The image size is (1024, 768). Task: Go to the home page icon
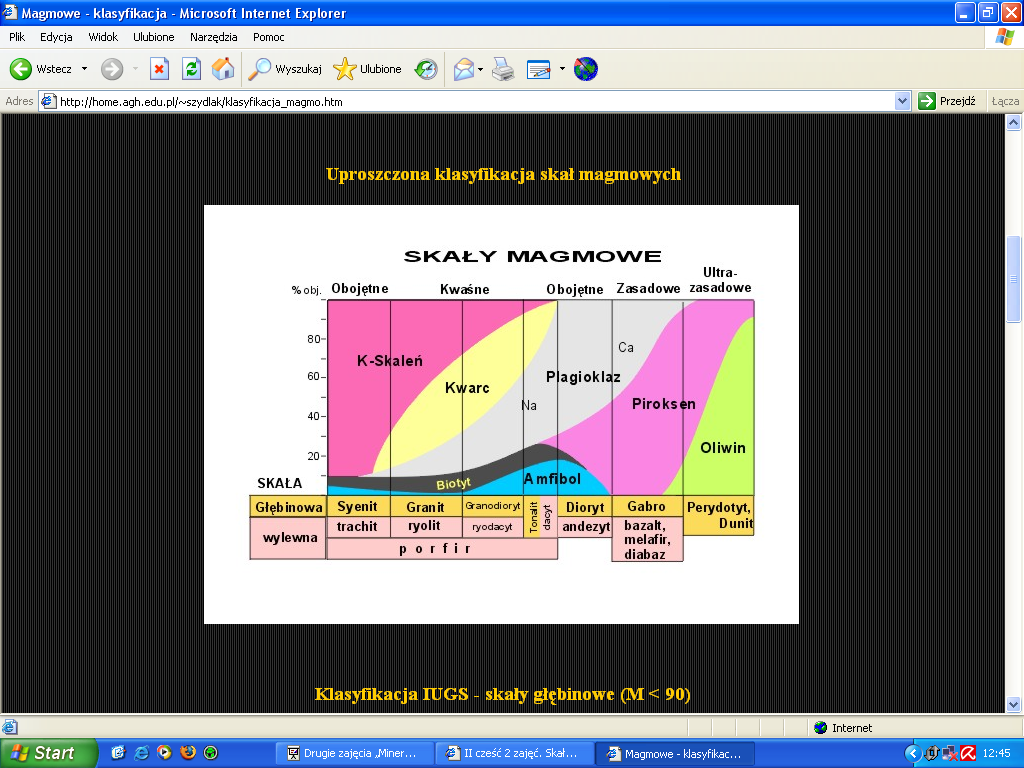pos(223,69)
